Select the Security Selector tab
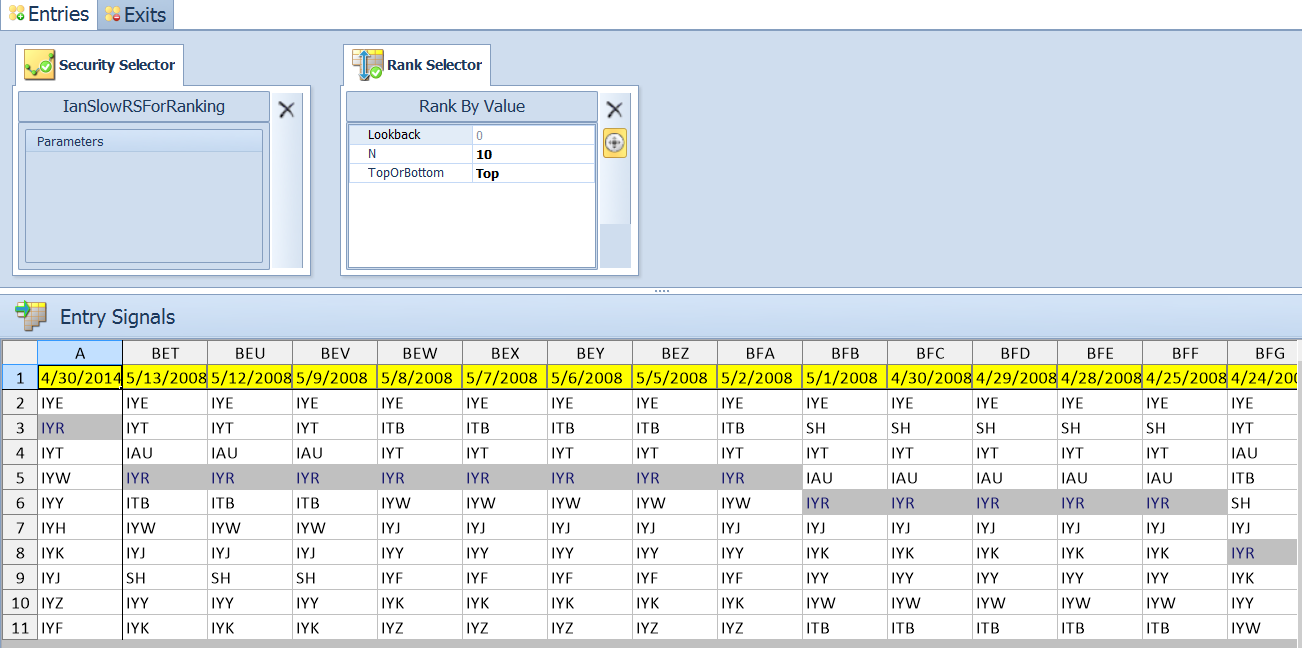The height and width of the screenshot is (648, 1302). pos(99,65)
